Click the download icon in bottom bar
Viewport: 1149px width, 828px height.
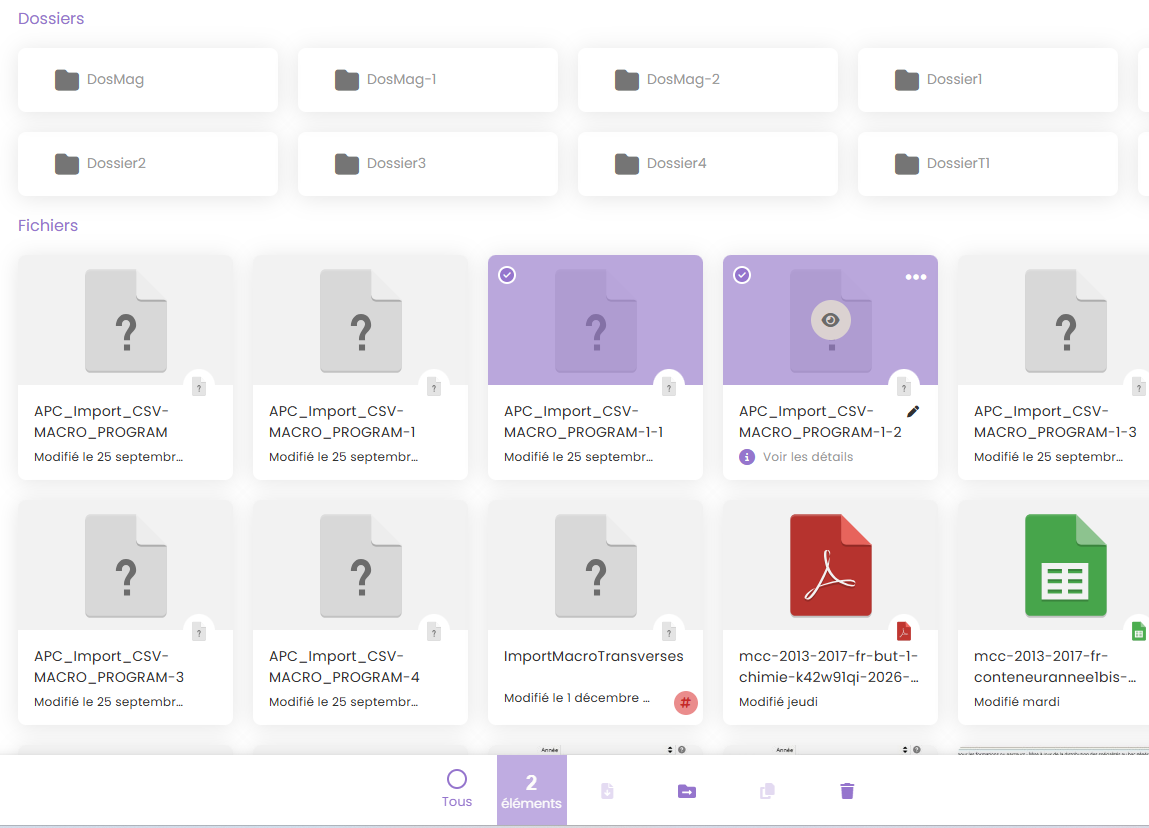(607, 791)
